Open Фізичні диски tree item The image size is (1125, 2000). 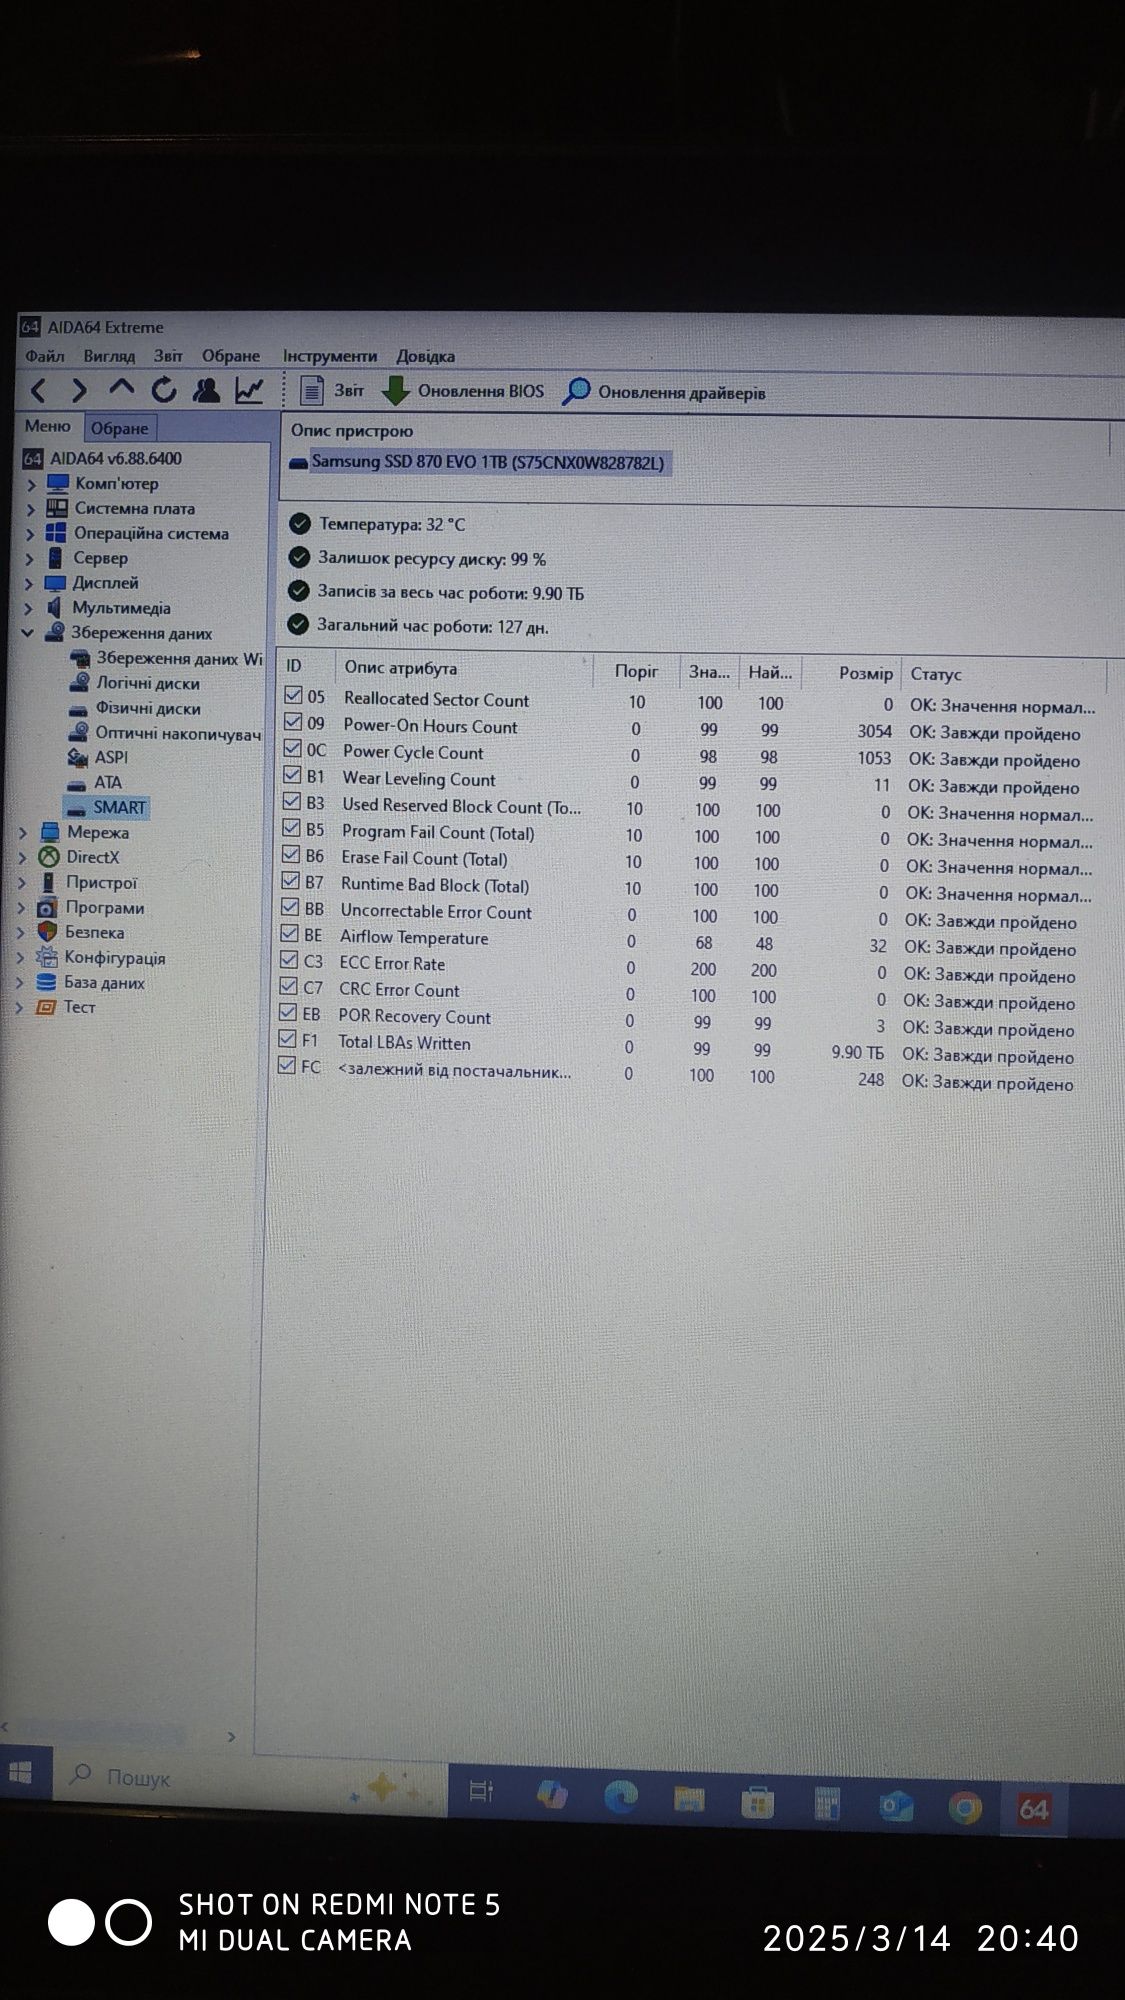(x=135, y=708)
